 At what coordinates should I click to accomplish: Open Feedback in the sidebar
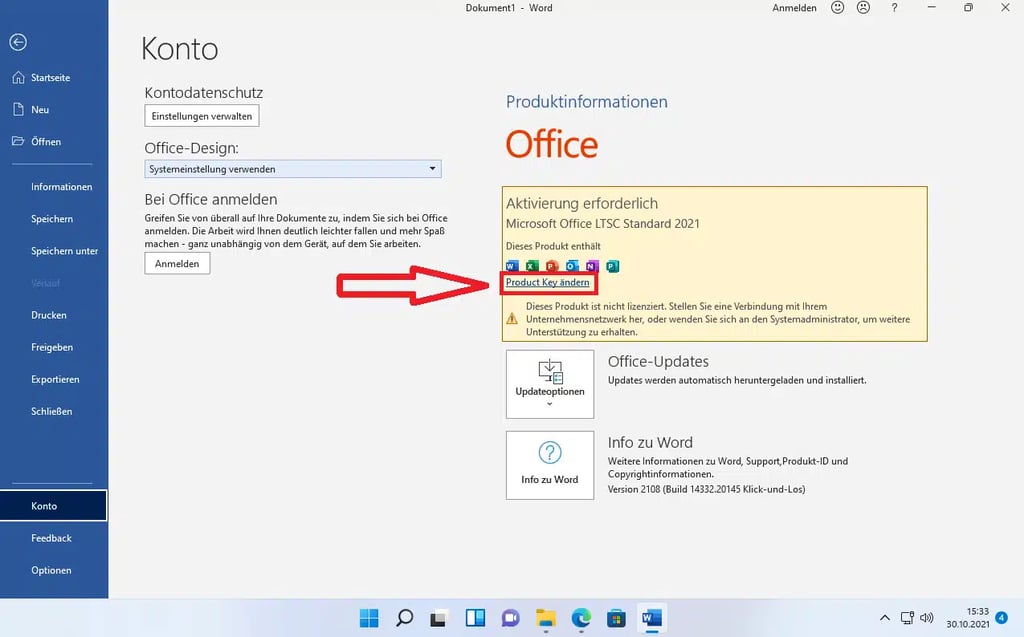54,538
